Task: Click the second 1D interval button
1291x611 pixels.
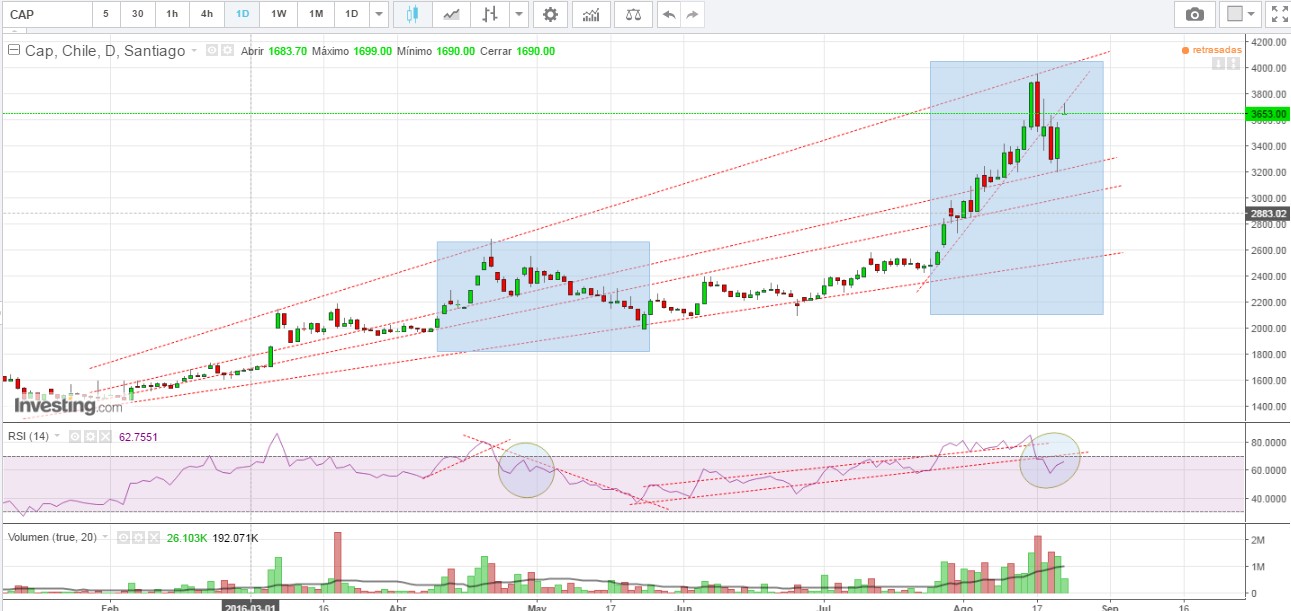Action: click(x=351, y=14)
